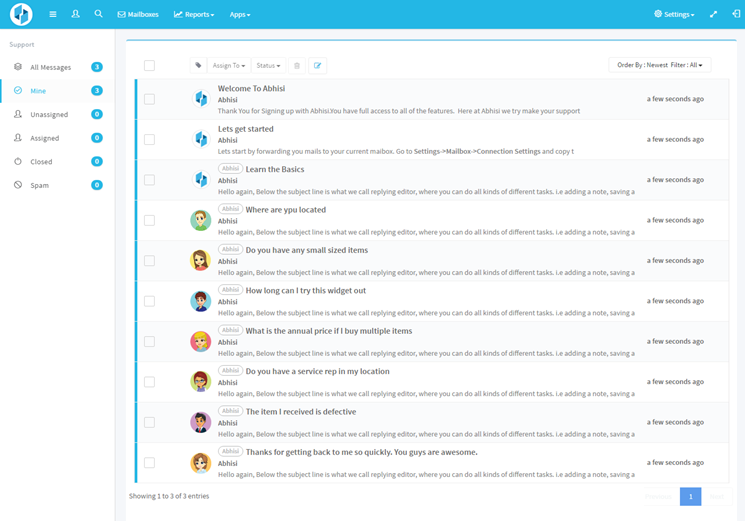745x521 pixels.
Task: Check the Thanks for getting back checkbox
Action: 149,463
